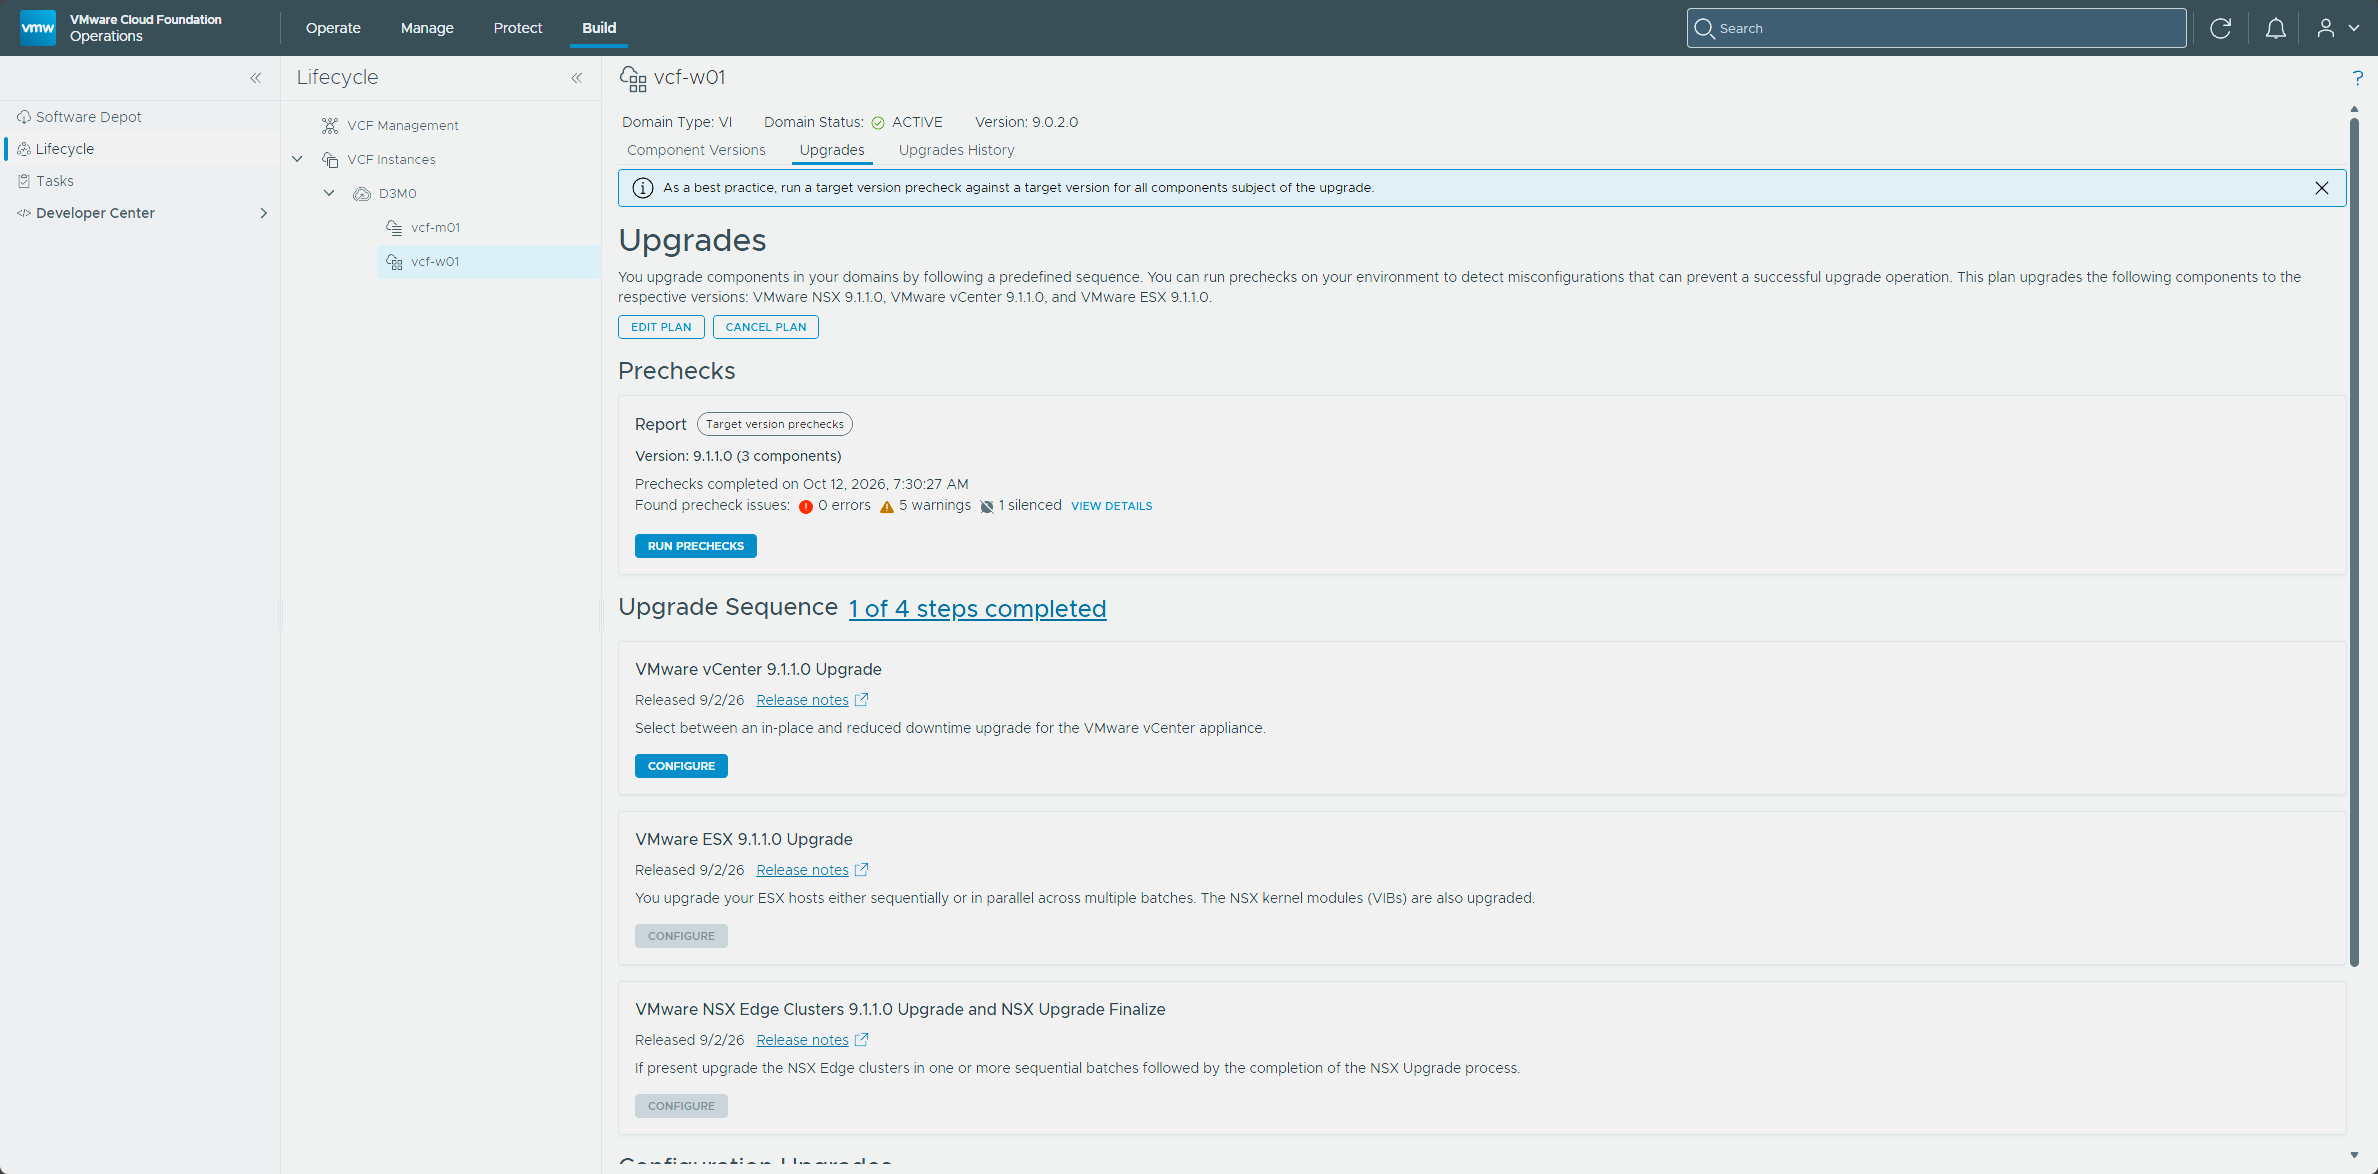
Task: Click the Software Depot sidebar icon
Action: (x=24, y=117)
